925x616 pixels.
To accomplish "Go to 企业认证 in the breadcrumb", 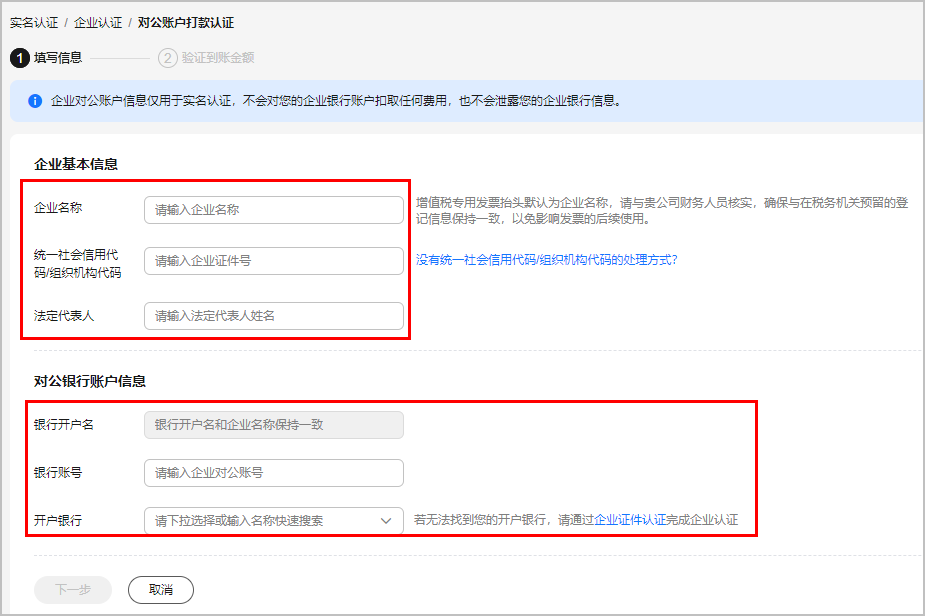I will tap(98, 23).
